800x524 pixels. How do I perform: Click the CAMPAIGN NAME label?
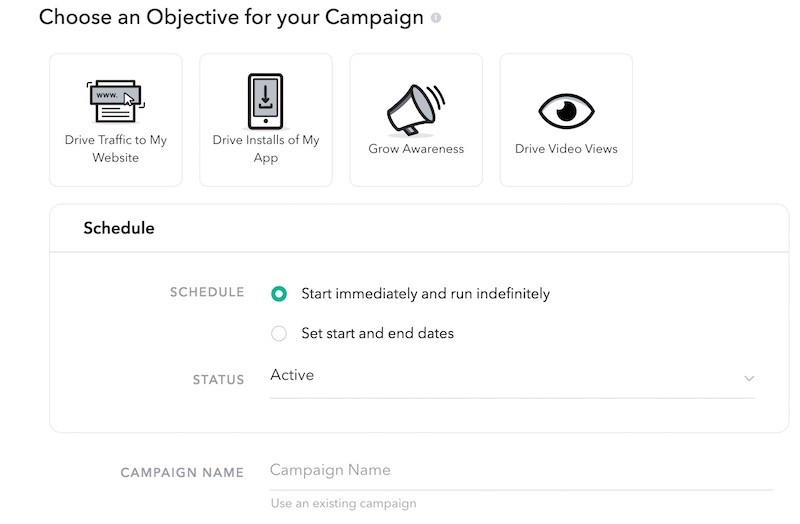coord(182,472)
